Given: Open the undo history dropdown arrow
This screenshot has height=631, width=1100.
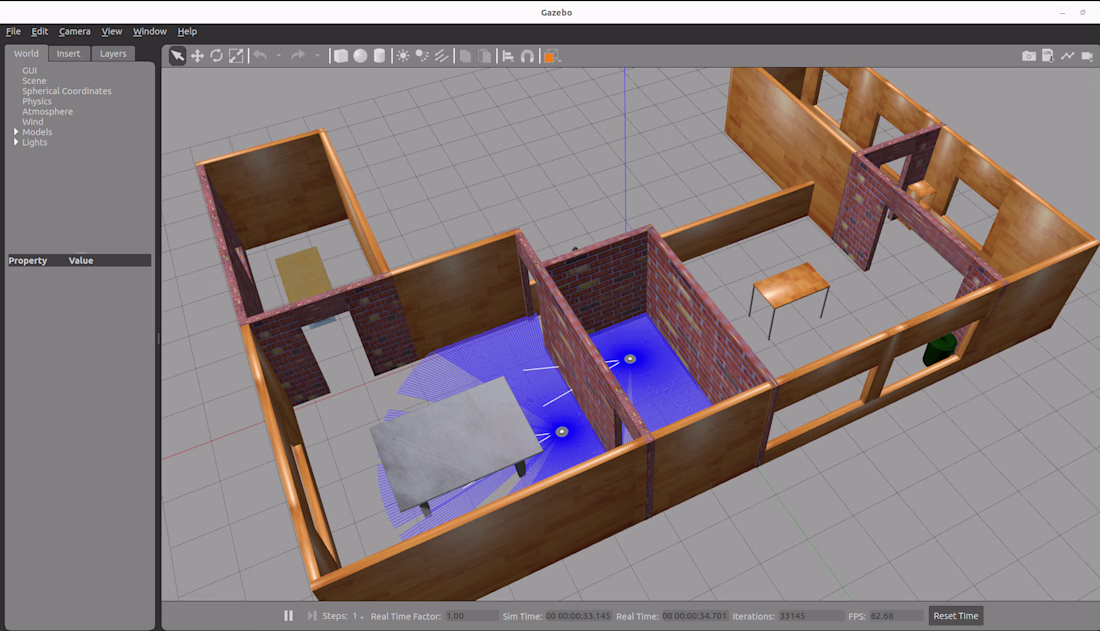Looking at the screenshot, I should [x=279, y=56].
